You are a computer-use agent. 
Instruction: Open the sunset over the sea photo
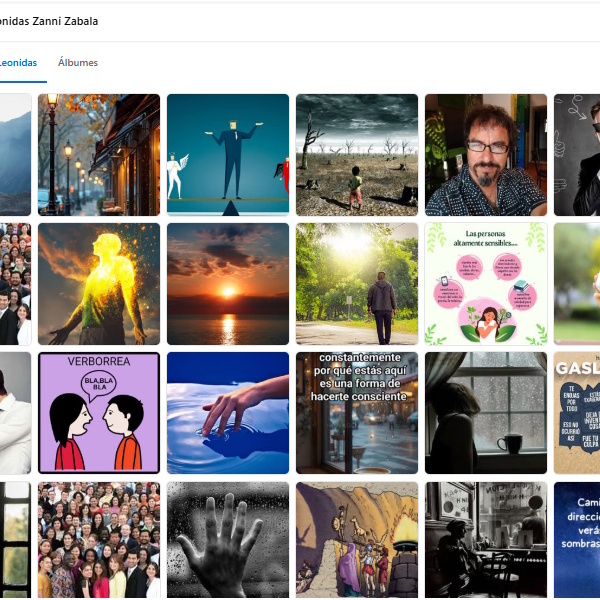click(228, 284)
